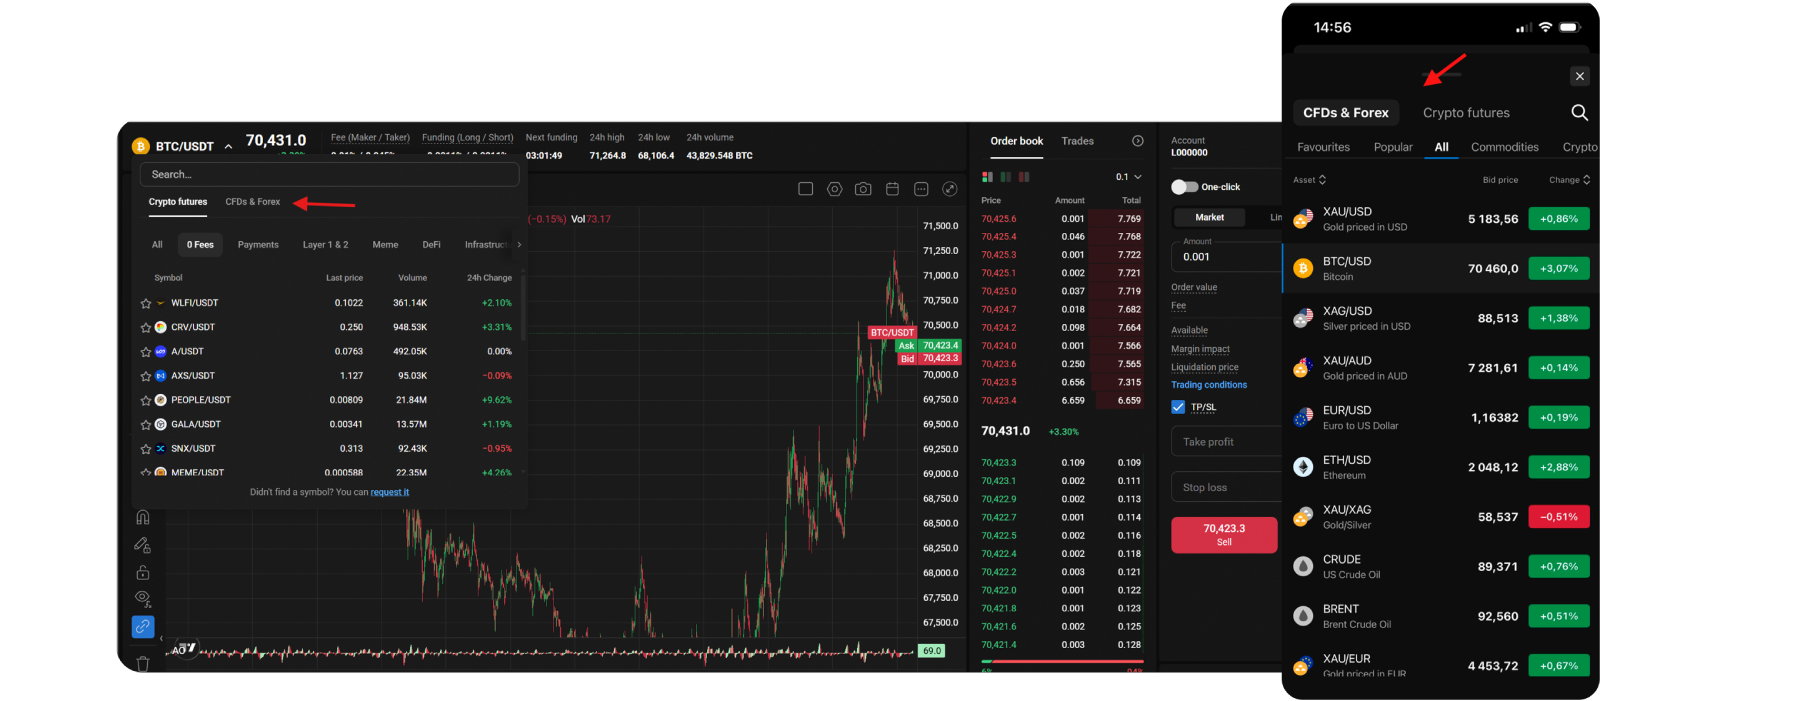
Task: Open Popular tab on mobile
Action: pyautogui.click(x=1393, y=147)
